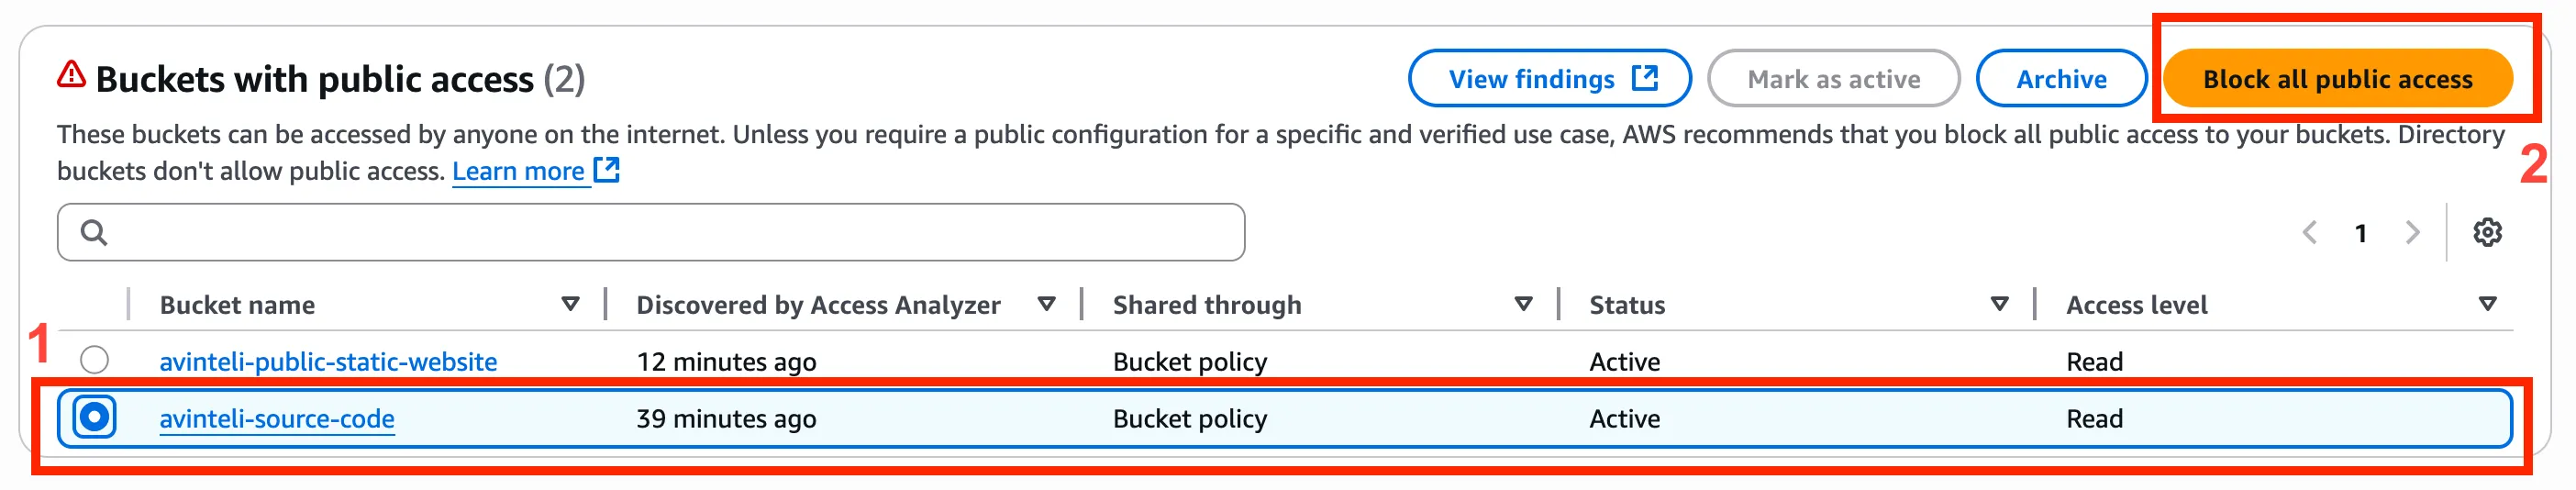This screenshot has width=2576, height=490.
Task: Sort by Access level column arrow
Action: pyautogui.click(x=2487, y=304)
